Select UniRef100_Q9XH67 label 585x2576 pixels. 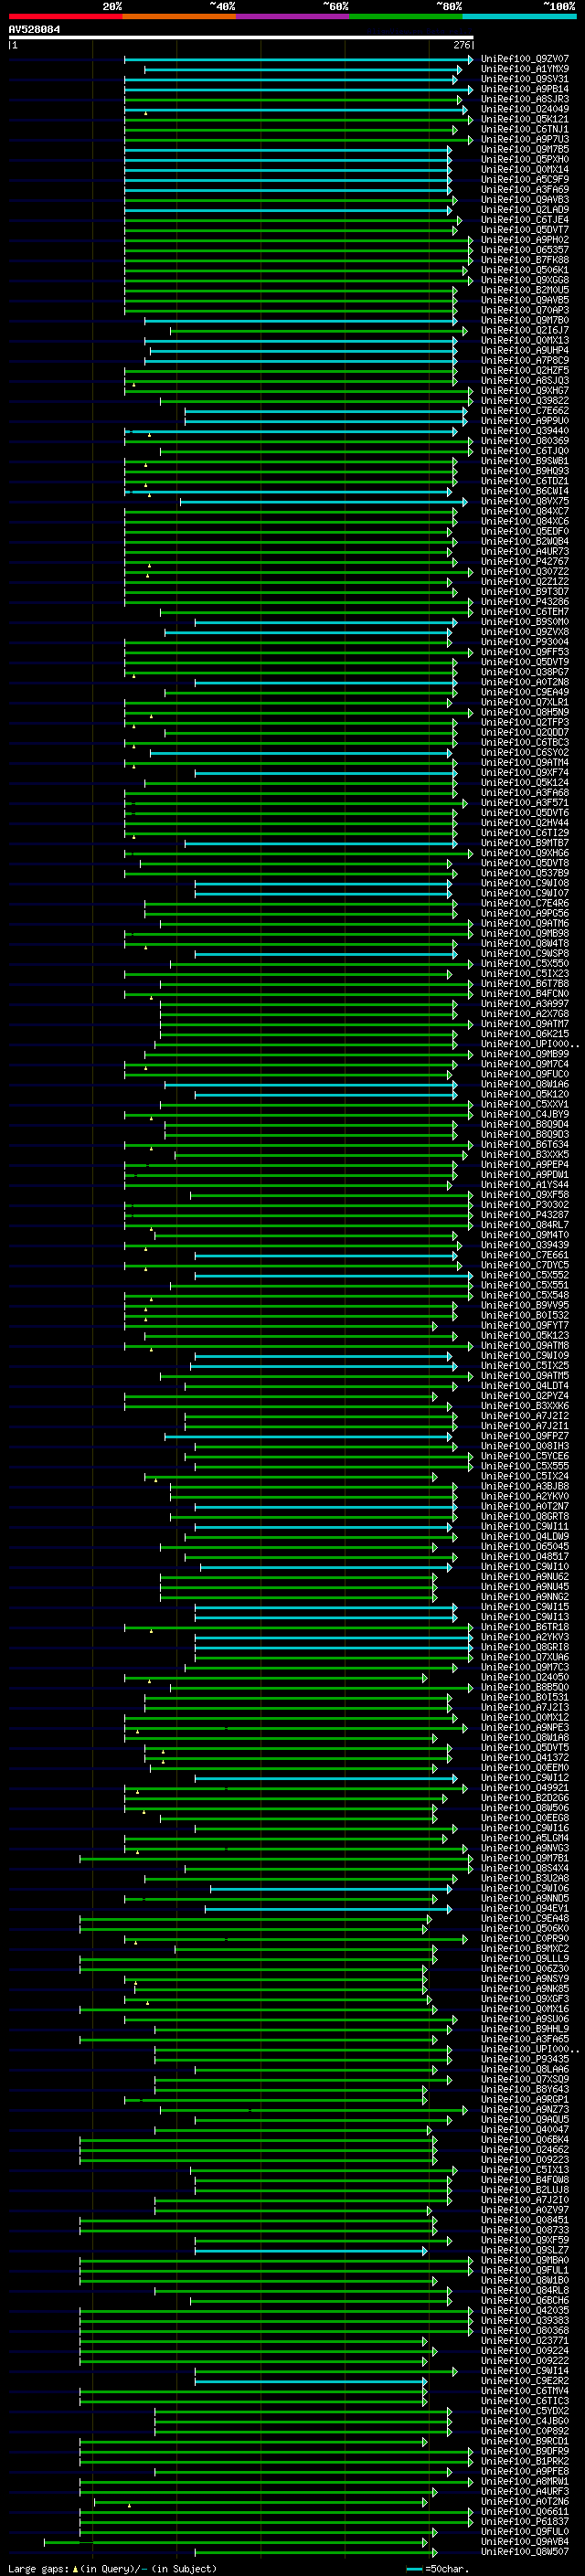[x=525, y=390]
